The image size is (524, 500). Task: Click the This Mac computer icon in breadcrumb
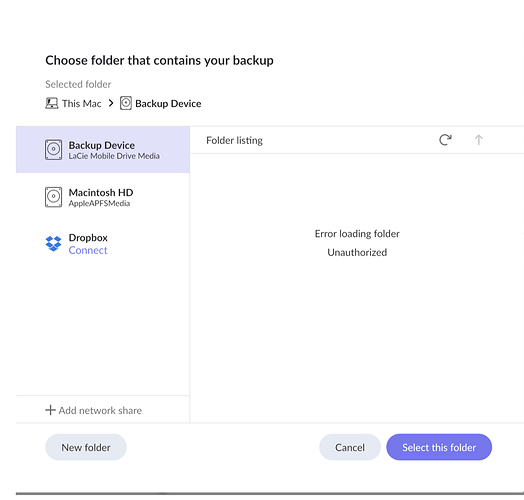pos(52,103)
